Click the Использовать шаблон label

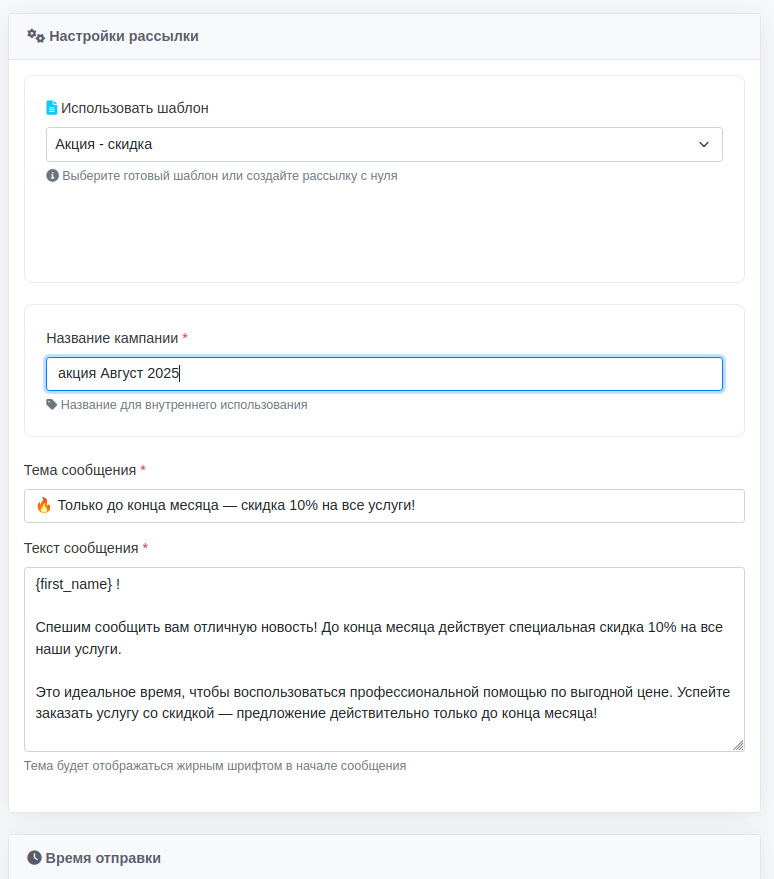tap(135, 108)
